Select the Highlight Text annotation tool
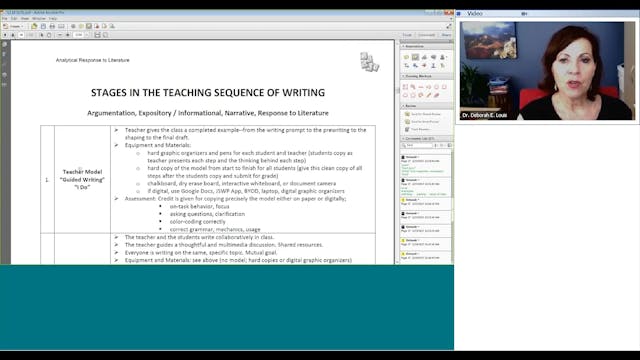 tap(415, 57)
